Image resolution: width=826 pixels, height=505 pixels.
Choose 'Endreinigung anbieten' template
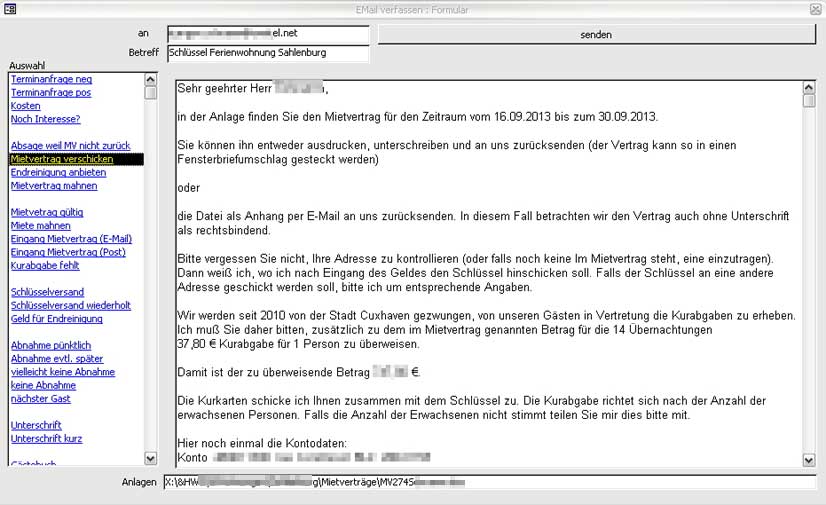point(58,172)
